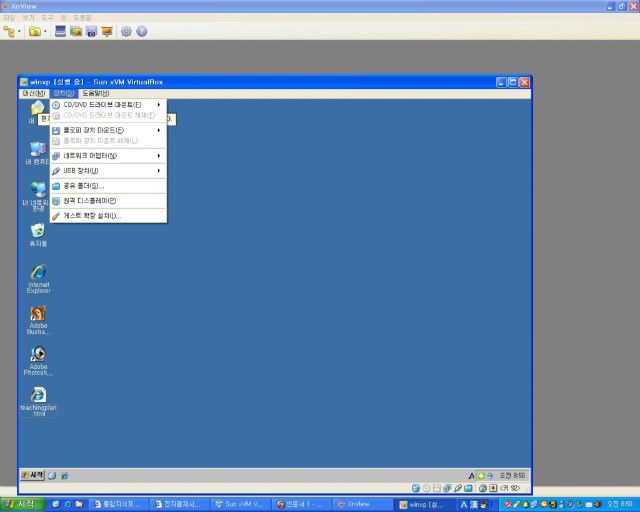Open the VirtualBox 도움말(H) menu

point(96,93)
